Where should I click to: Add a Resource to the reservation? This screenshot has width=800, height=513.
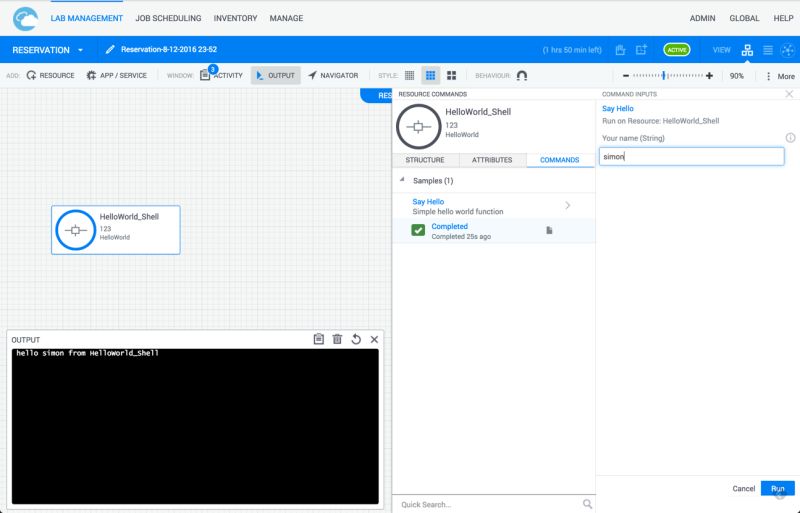50,76
